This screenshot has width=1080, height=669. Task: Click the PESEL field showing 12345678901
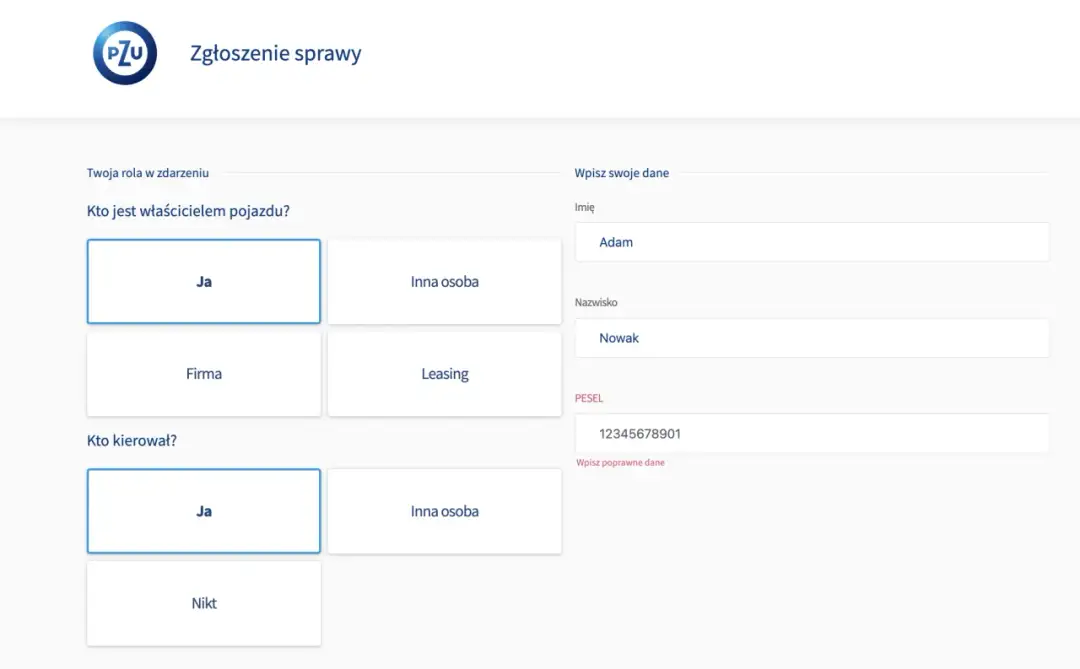click(x=812, y=433)
